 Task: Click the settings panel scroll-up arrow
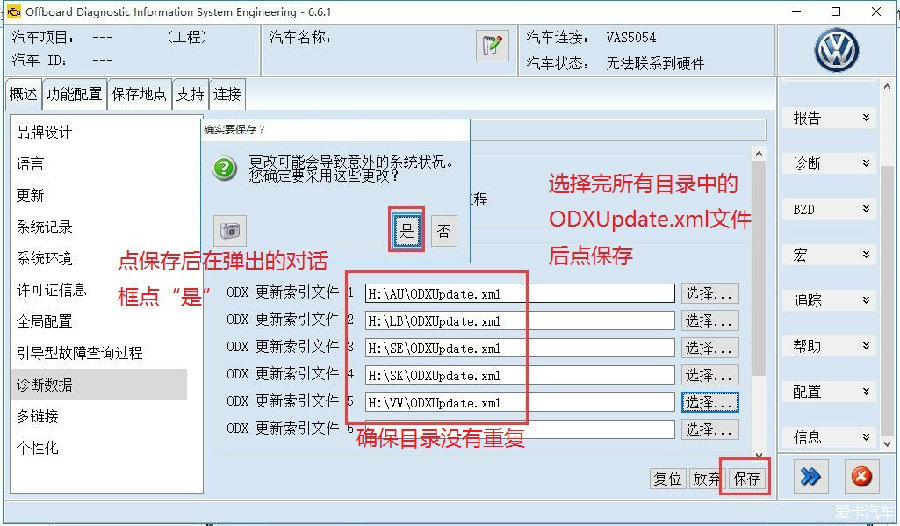click(759, 153)
